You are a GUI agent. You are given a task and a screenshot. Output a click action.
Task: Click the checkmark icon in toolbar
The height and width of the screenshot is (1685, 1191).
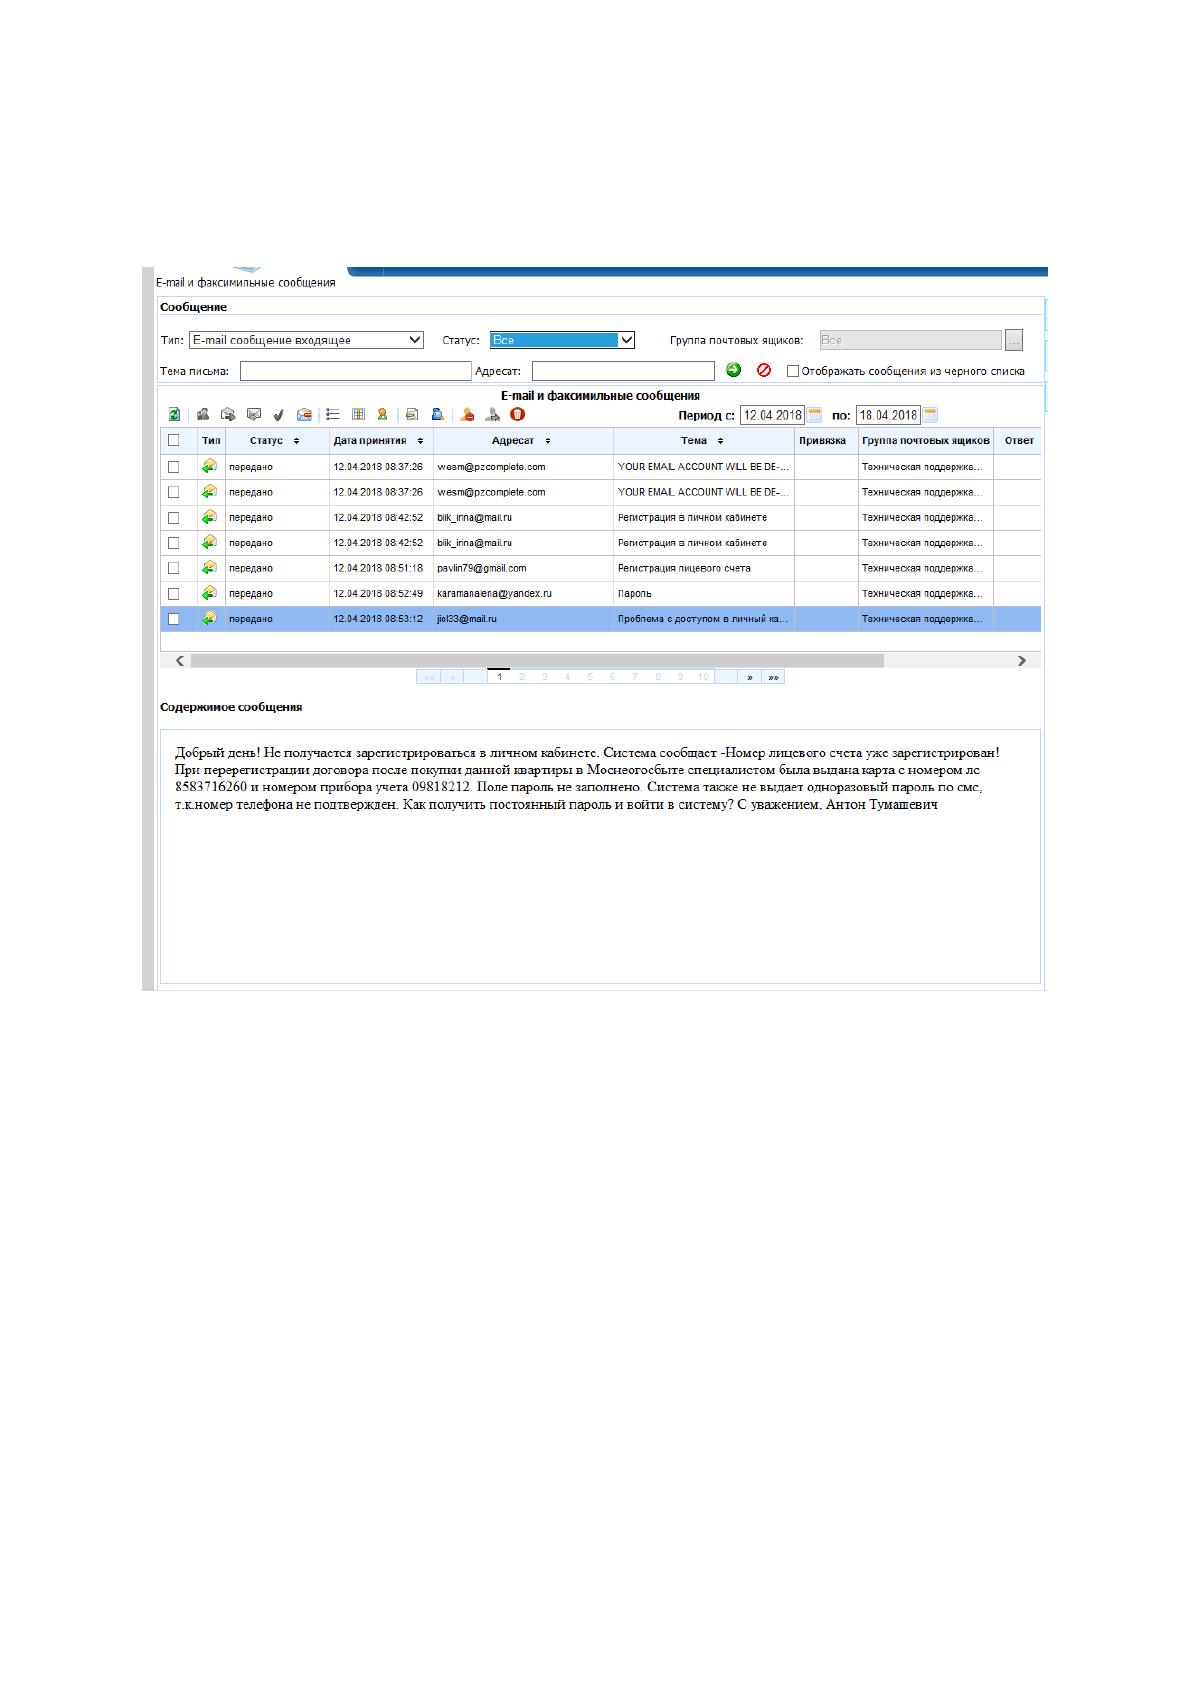[x=279, y=415]
